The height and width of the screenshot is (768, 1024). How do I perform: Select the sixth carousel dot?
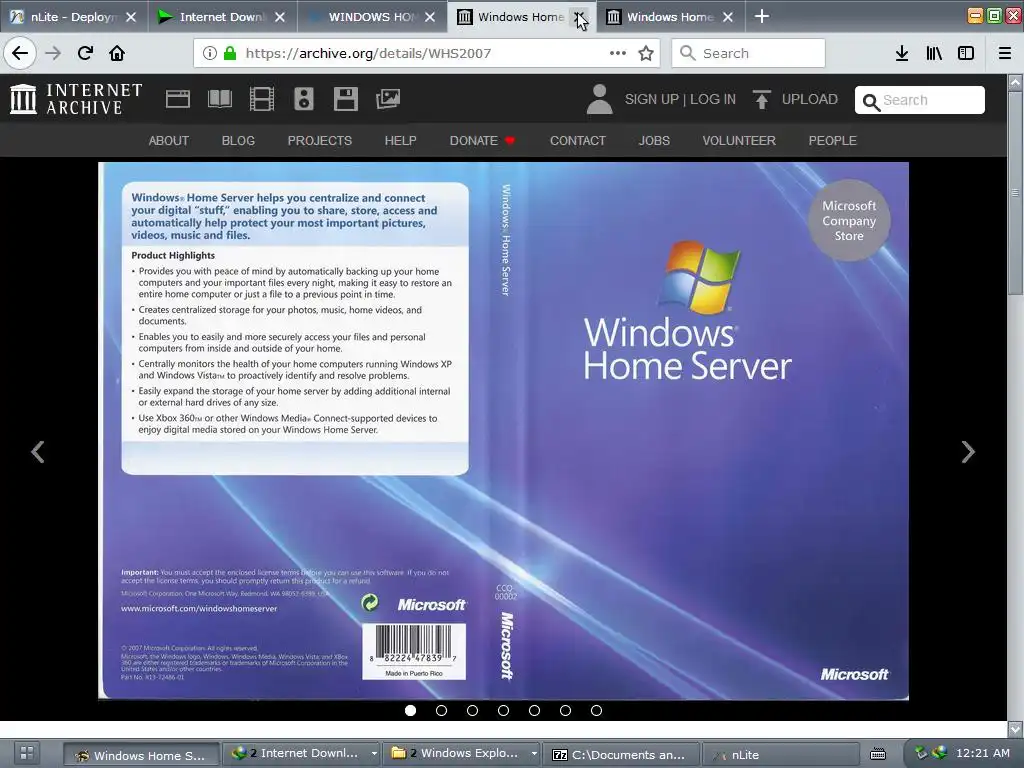[x=566, y=711]
